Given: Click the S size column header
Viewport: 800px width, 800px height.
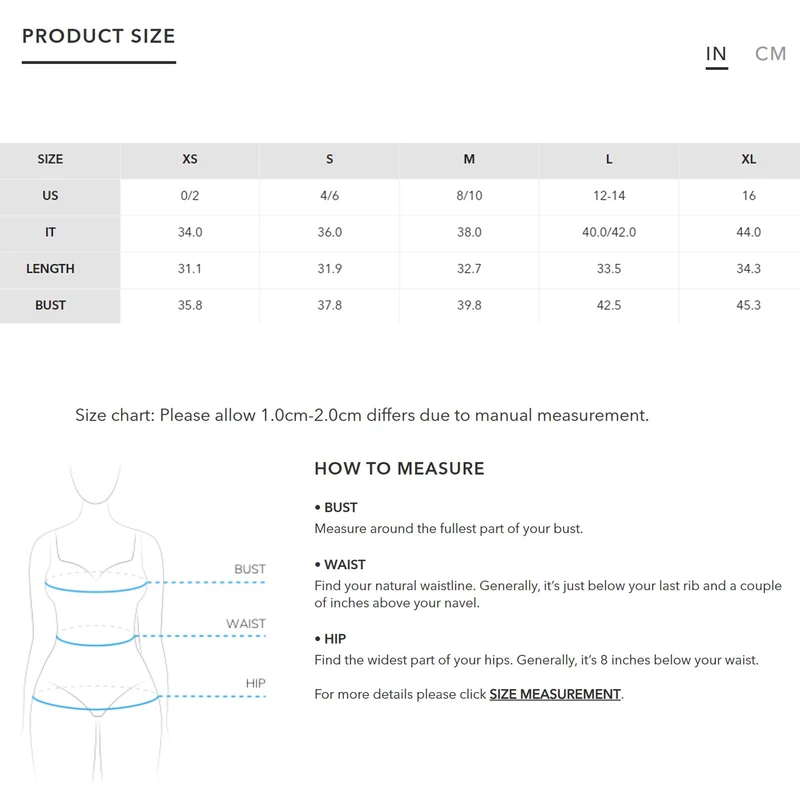Looking at the screenshot, I should 330,160.
